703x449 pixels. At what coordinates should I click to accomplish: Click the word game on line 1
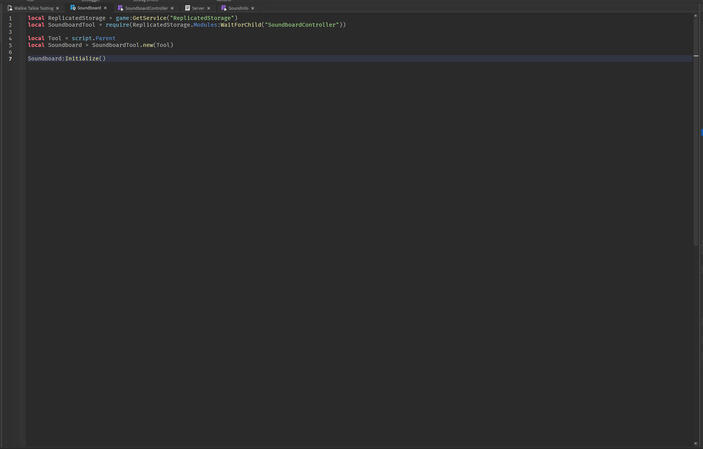pos(122,18)
